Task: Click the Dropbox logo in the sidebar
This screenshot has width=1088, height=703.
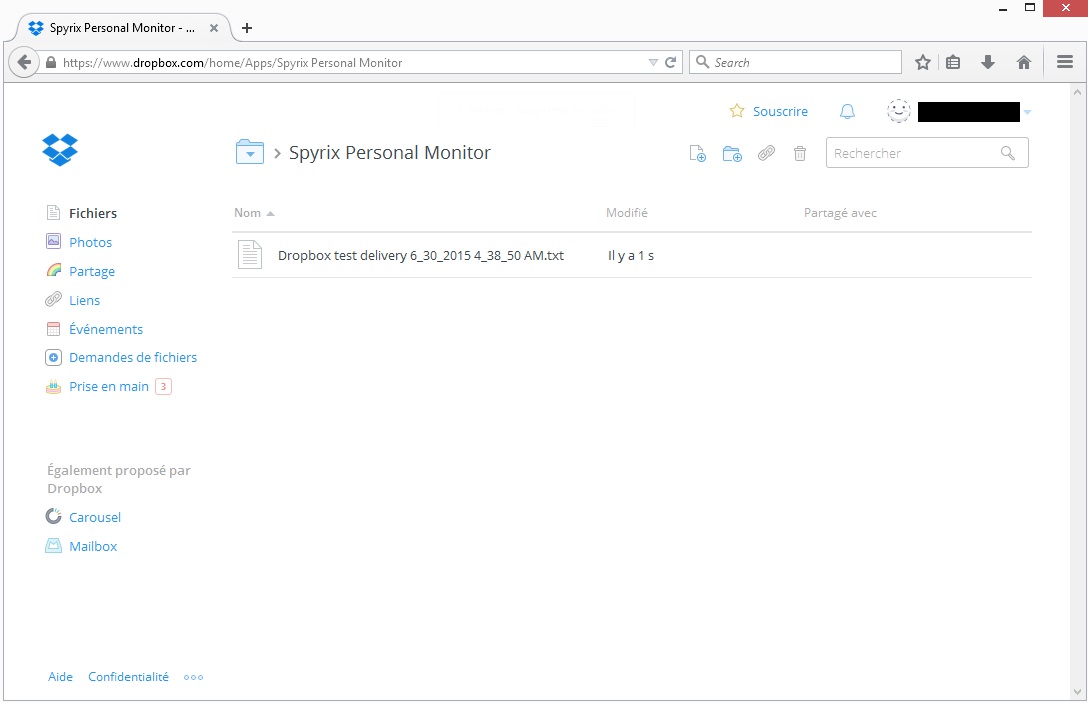Action: point(60,150)
